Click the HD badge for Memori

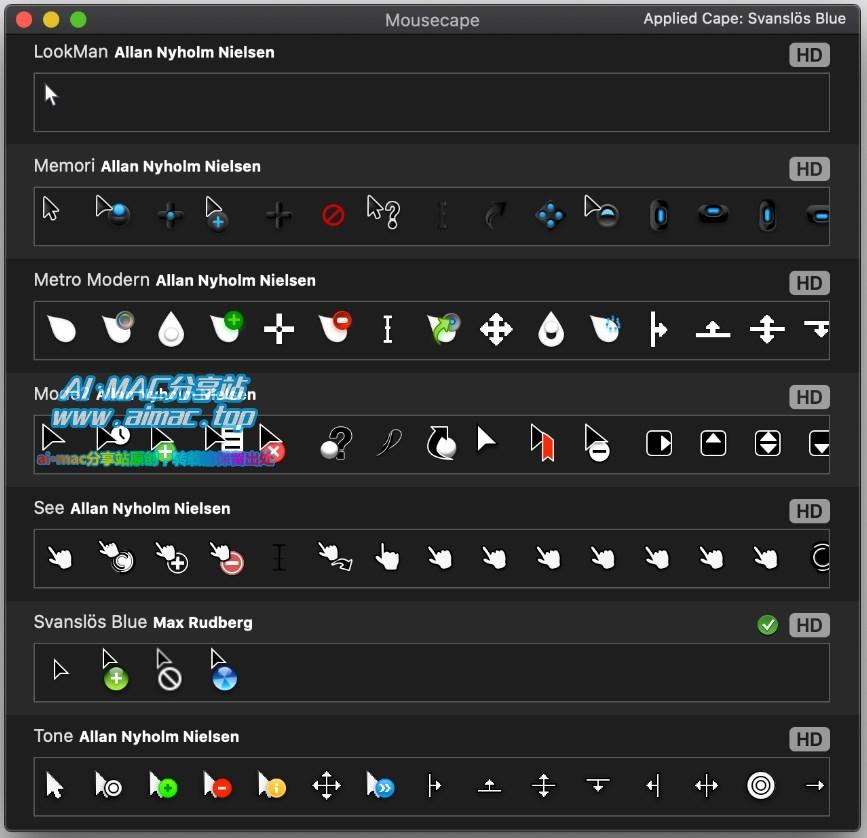(x=809, y=169)
